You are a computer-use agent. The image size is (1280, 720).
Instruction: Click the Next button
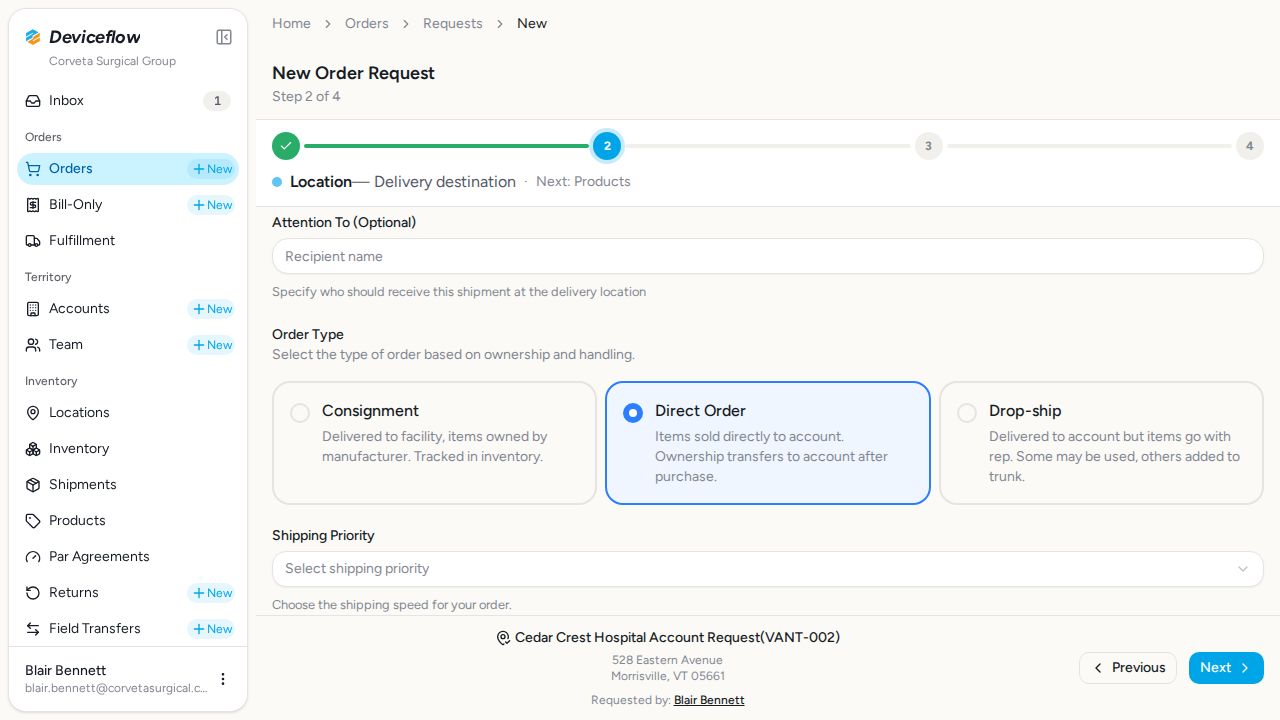(x=1226, y=668)
